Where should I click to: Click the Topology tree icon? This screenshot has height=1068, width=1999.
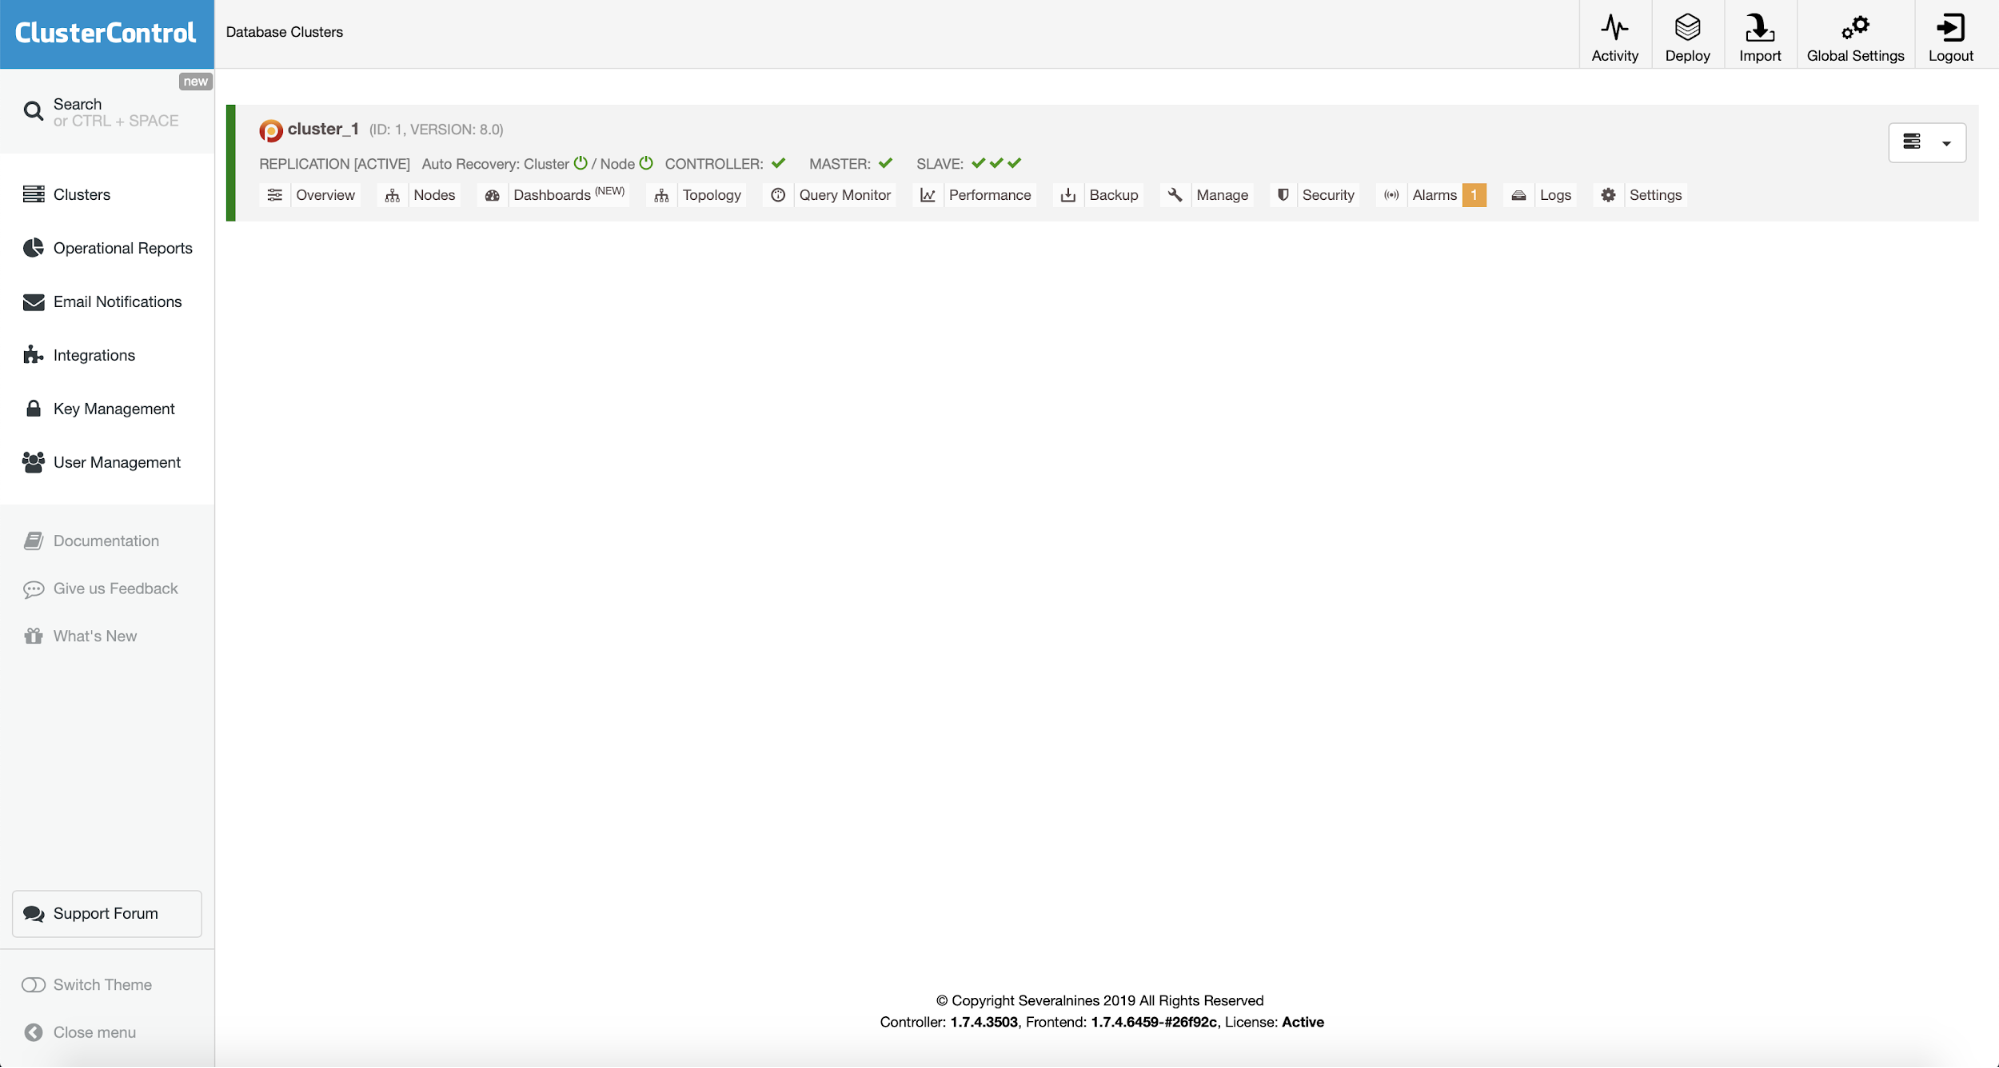tap(661, 196)
